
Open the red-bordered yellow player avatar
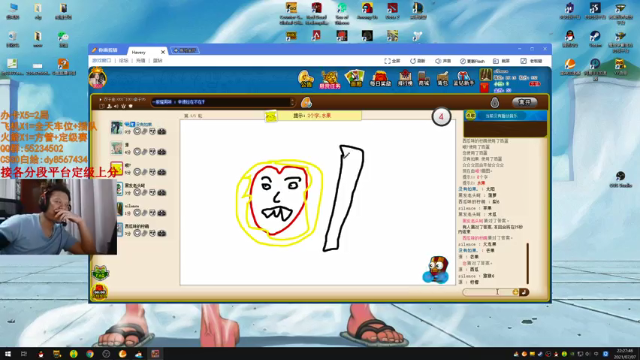[x=116, y=168]
